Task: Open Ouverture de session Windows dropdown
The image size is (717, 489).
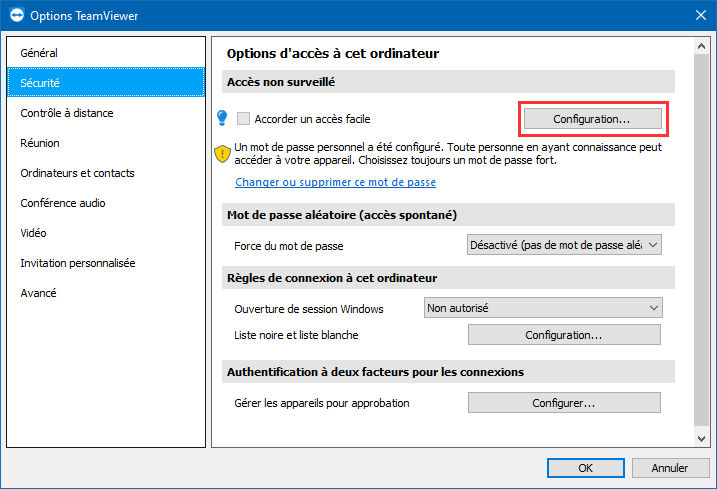Action: pos(543,308)
